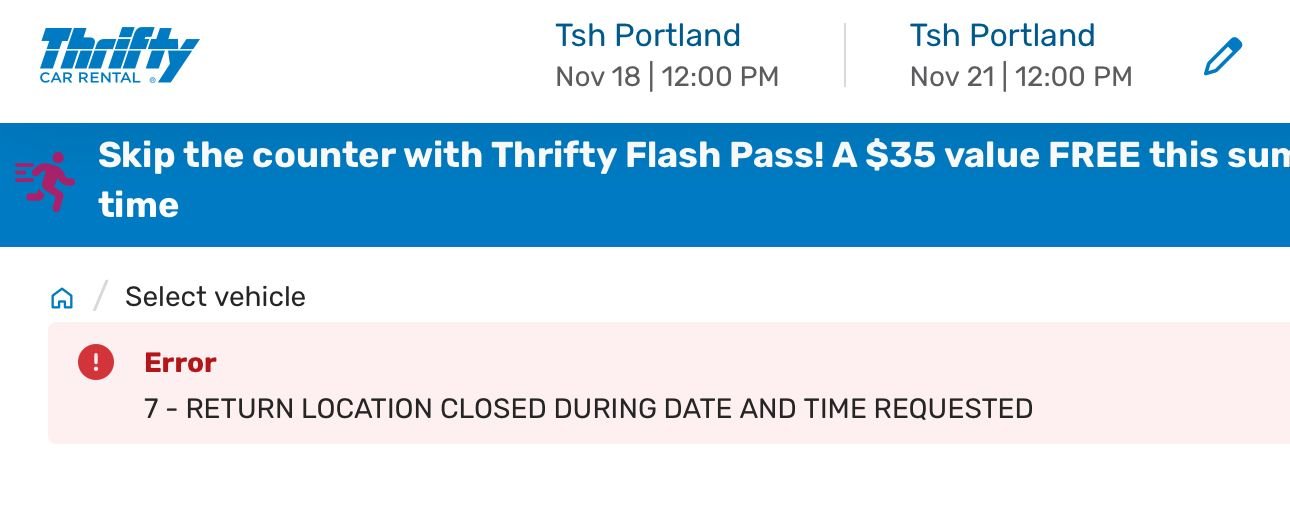Click the pickup time next to Nov 18

pyautogui.click(x=720, y=77)
